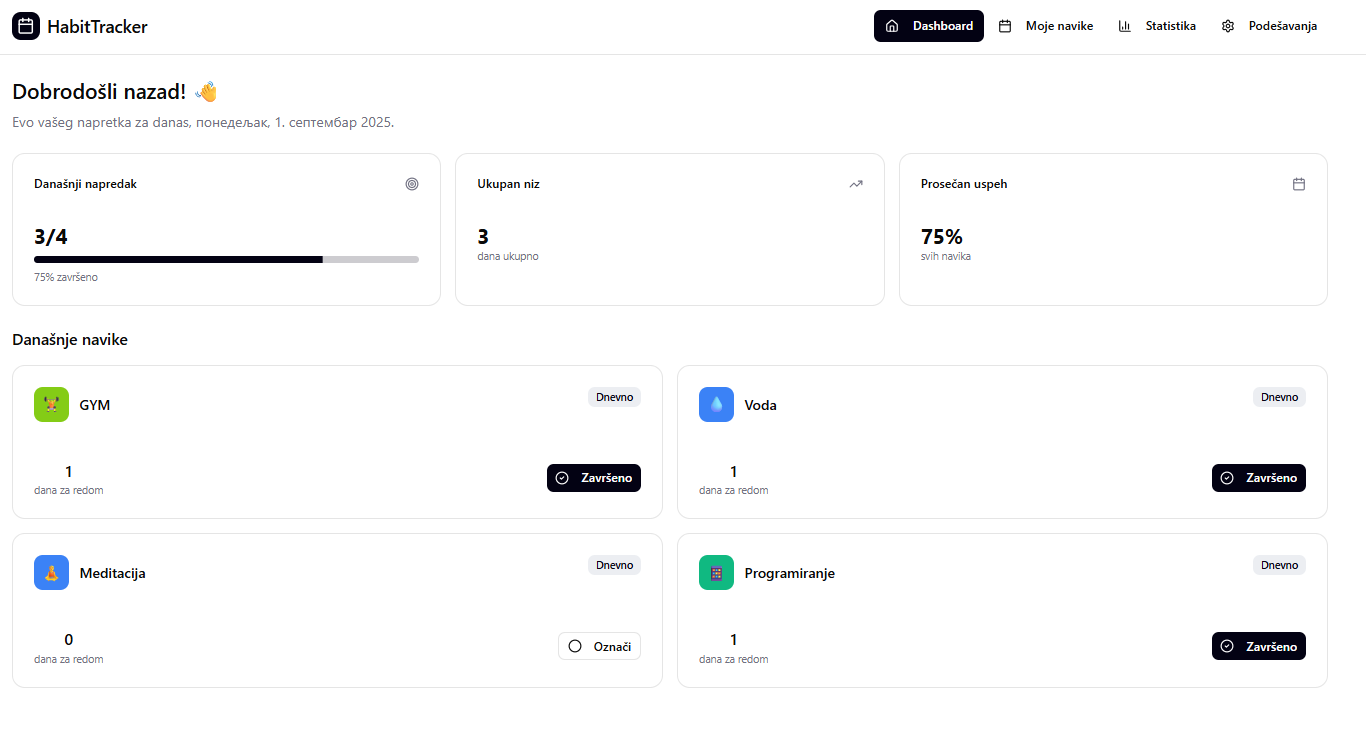
Task: Click the Meditacija habit icon
Action: tap(51, 572)
